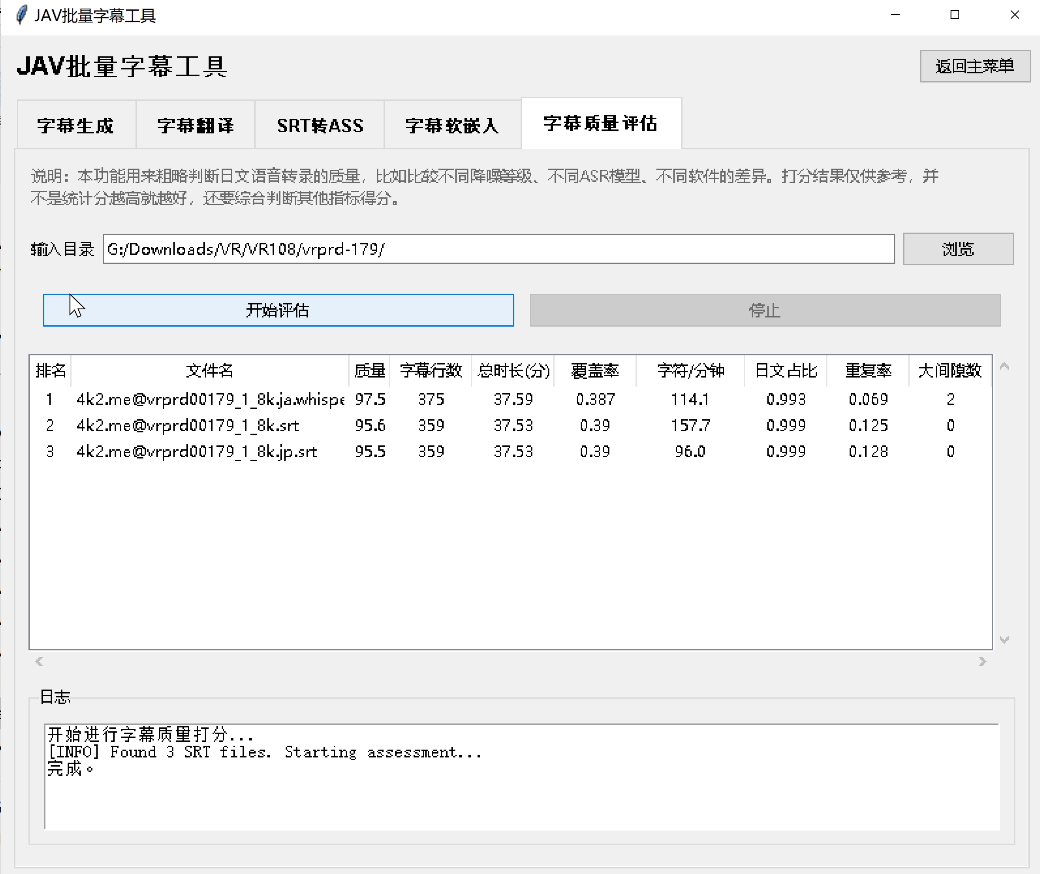Select the 字幕质量评估 tab
The image size is (1040, 874).
pos(601,123)
